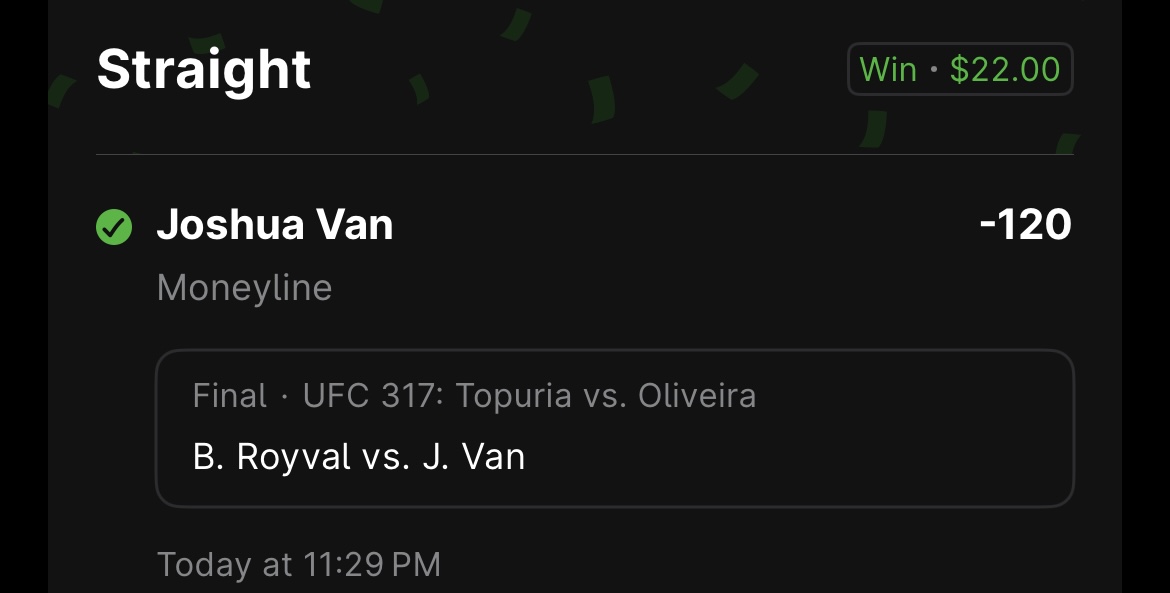Tap the confetti piece right of Straight heading
1170x593 pixels.
coord(419,88)
